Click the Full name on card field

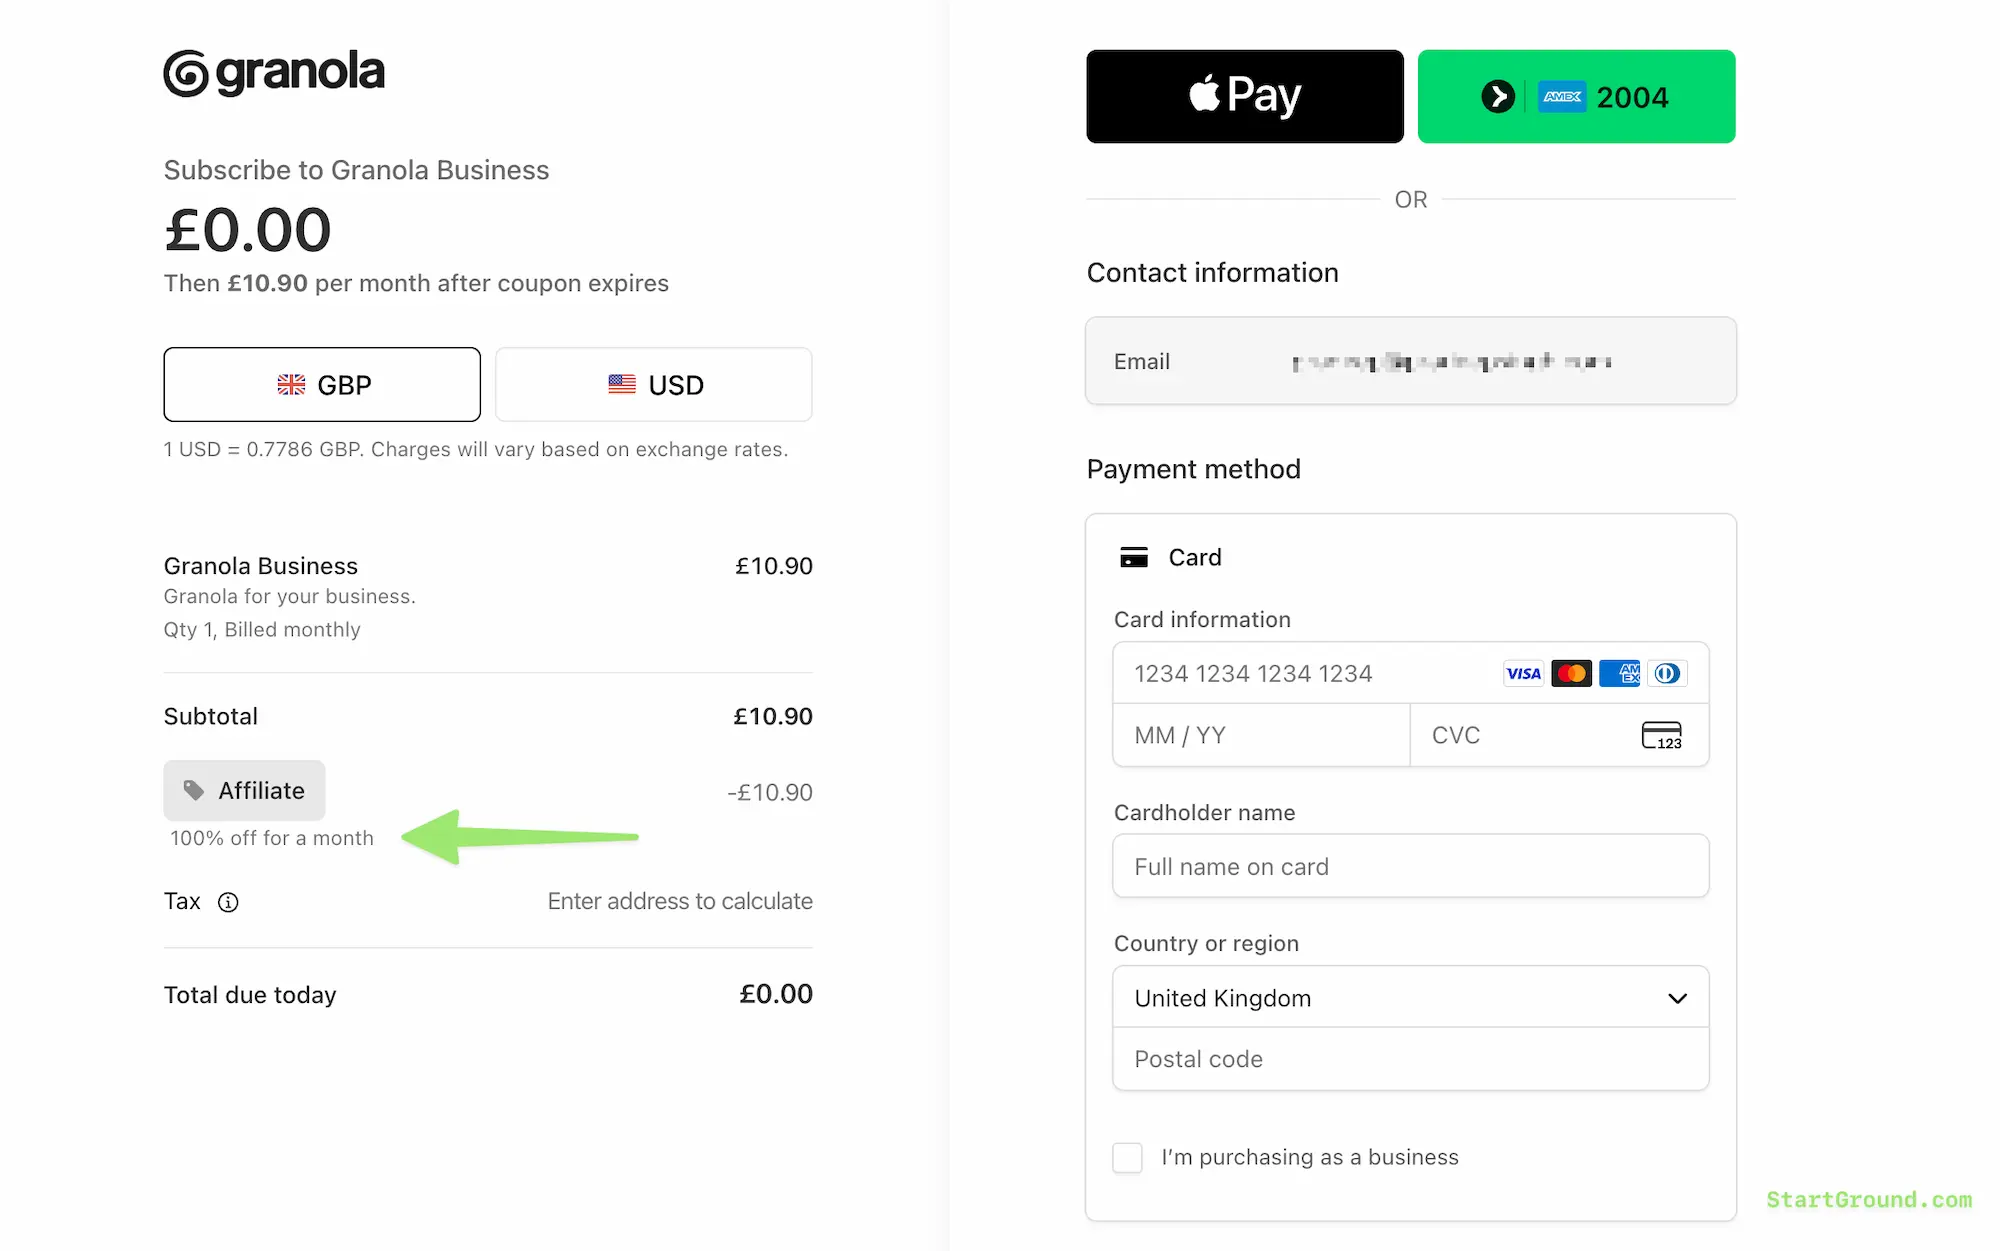(x=1410, y=866)
